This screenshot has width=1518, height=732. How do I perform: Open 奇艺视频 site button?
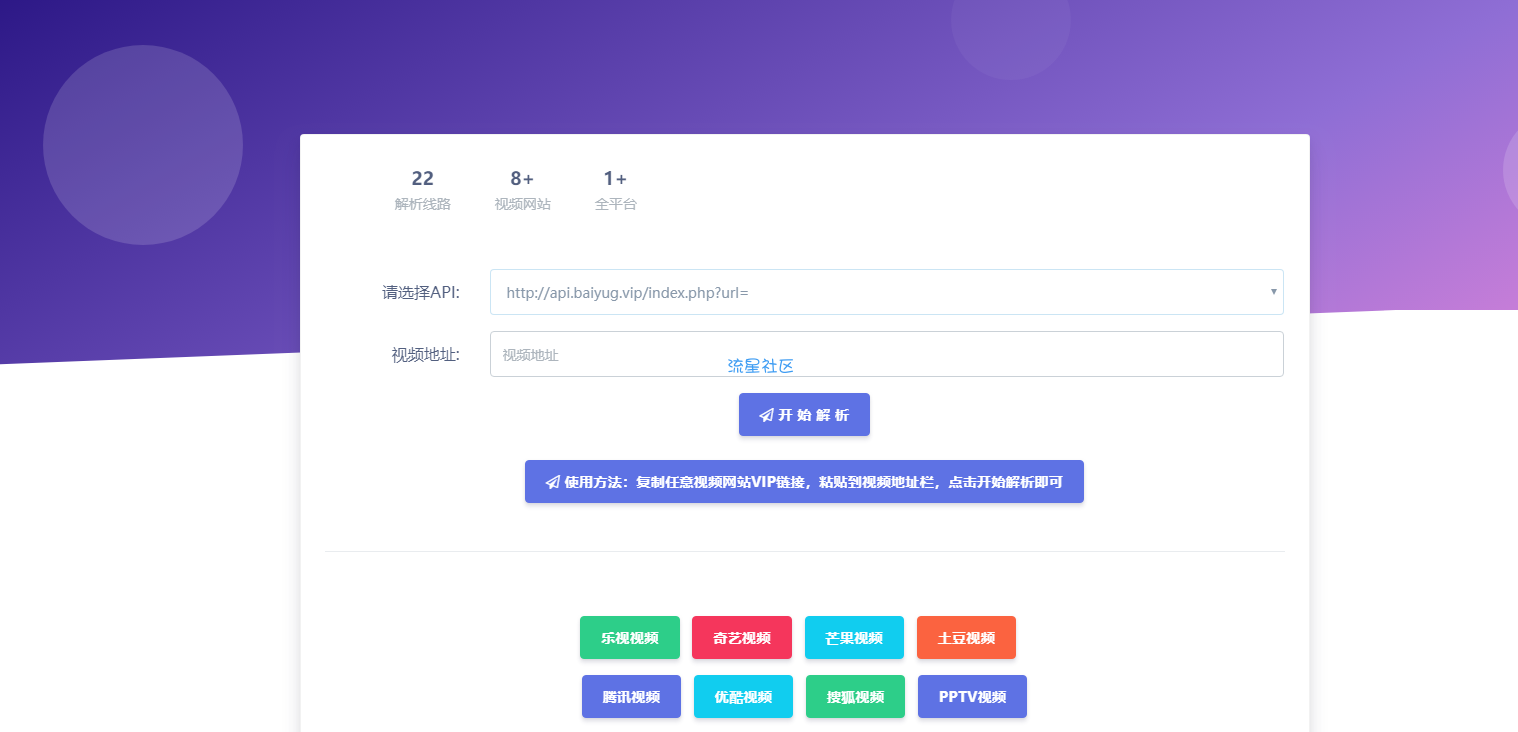742,638
